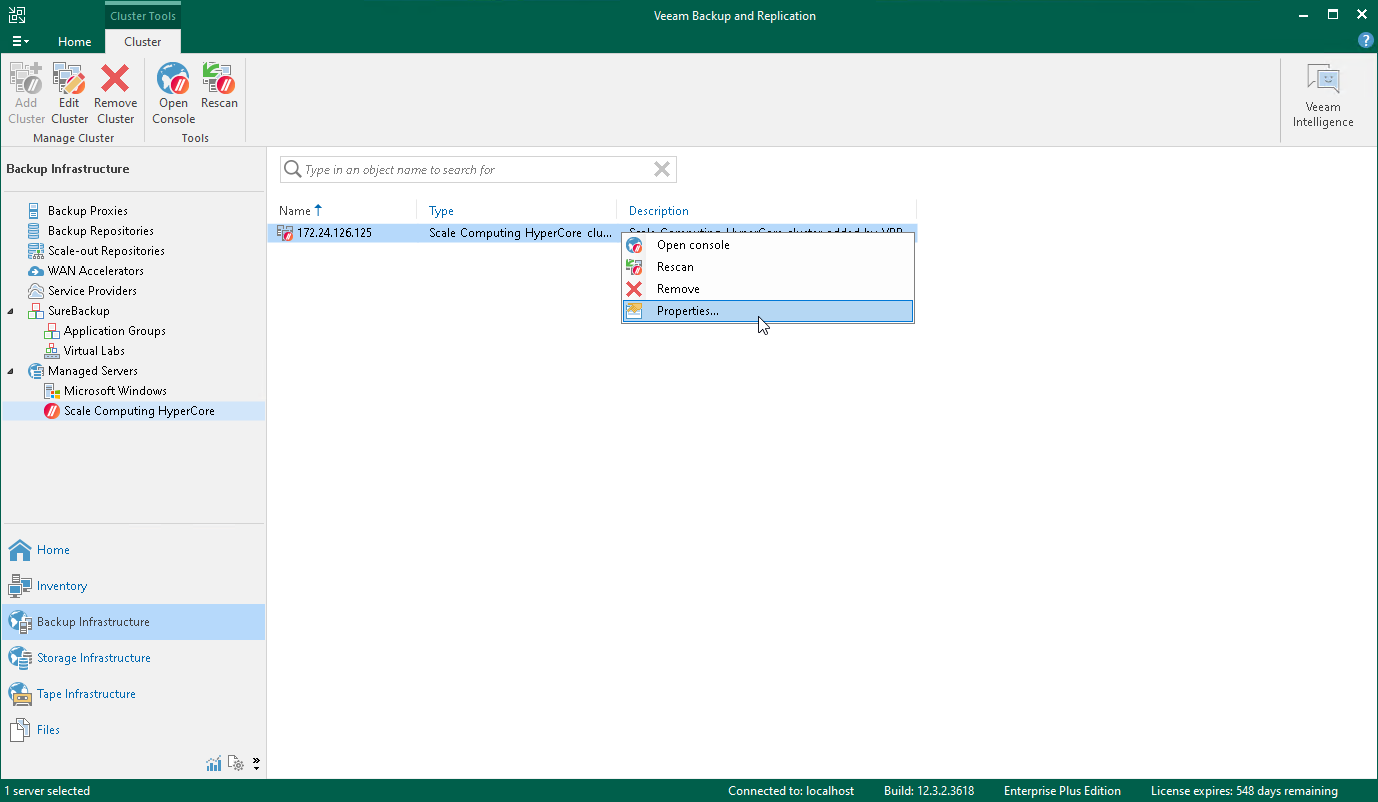Click the Build 12.3.2.3618 status text
This screenshot has width=1378, height=802.
click(x=929, y=791)
